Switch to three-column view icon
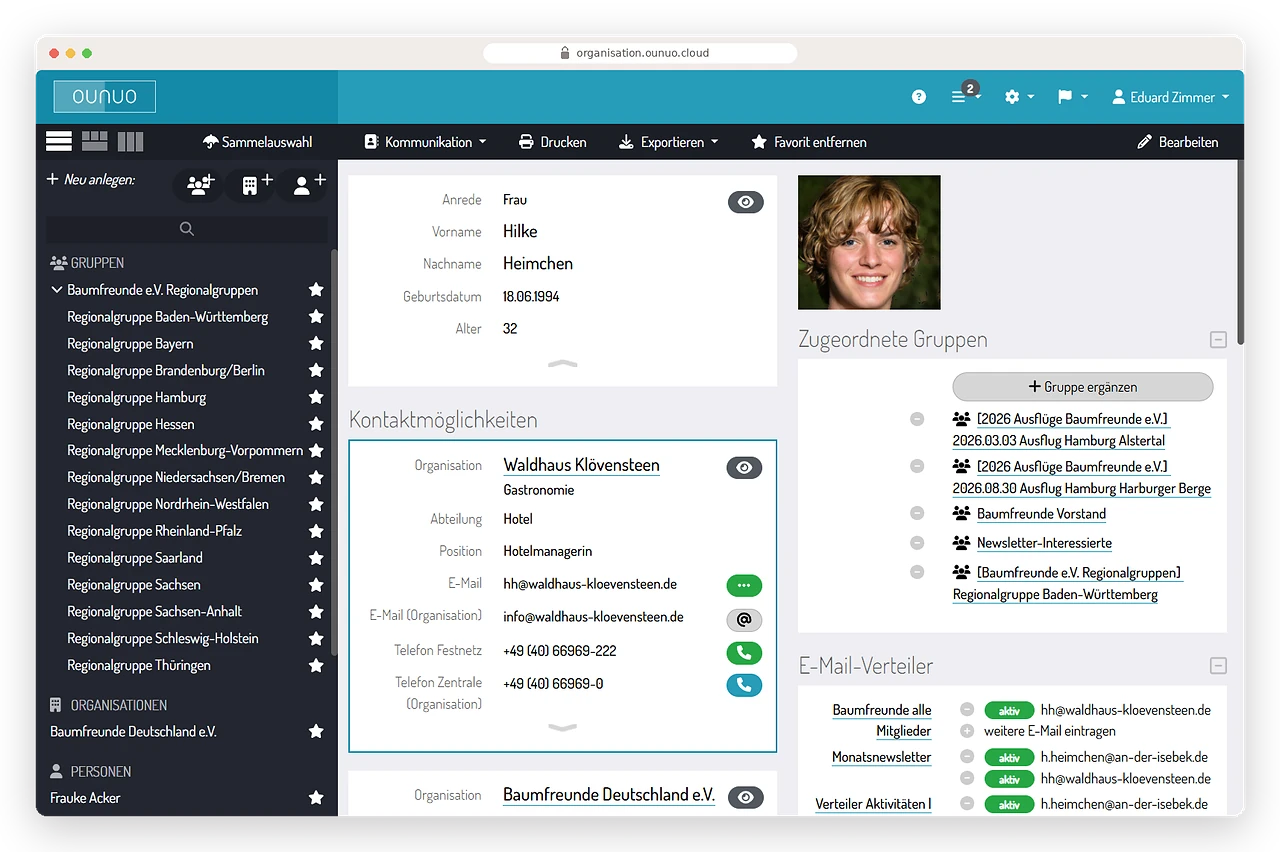Screen dimensions: 1280x852 tap(130, 141)
